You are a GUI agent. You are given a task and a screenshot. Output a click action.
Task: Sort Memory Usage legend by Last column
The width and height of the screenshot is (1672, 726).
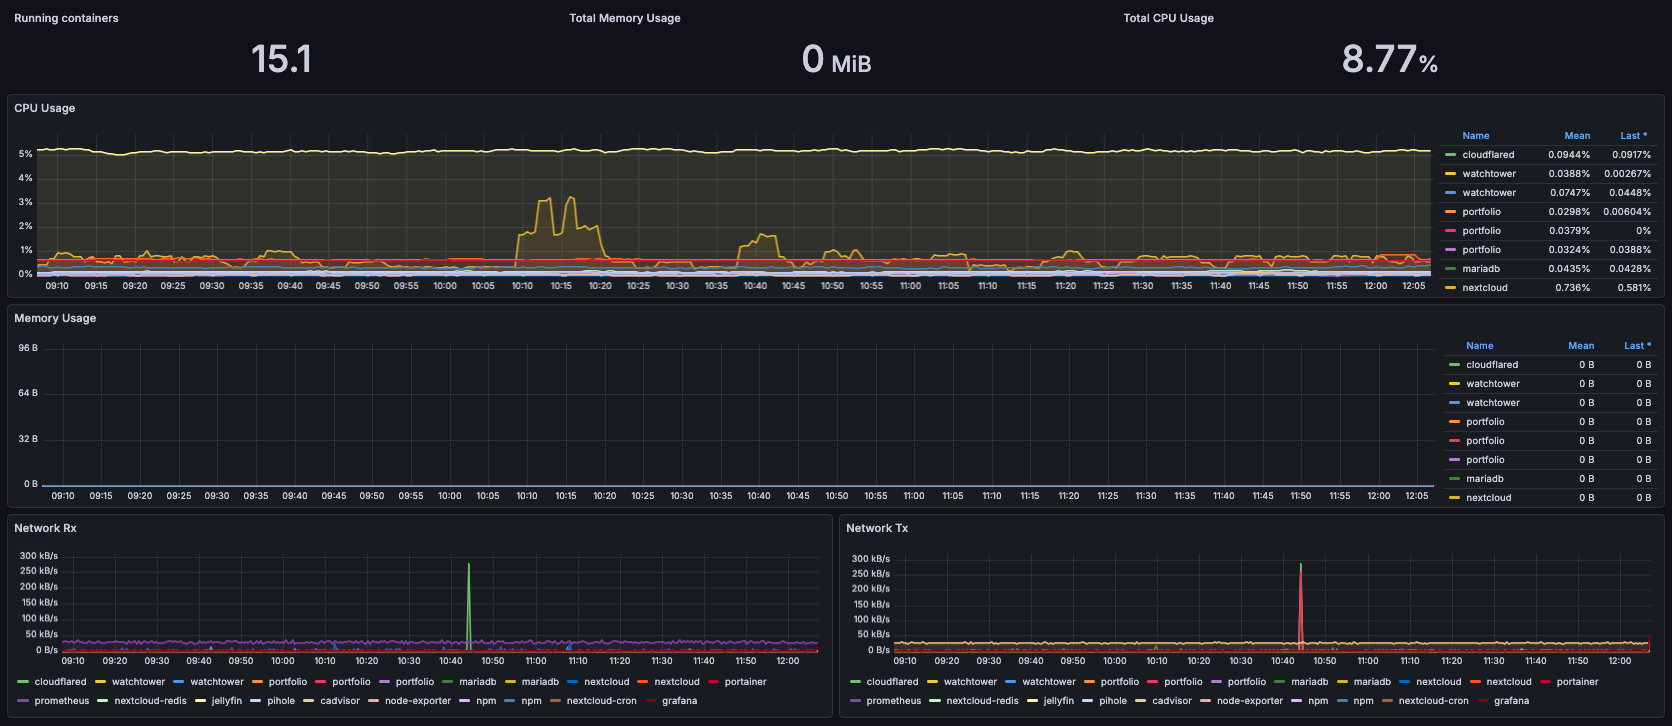[1637, 346]
